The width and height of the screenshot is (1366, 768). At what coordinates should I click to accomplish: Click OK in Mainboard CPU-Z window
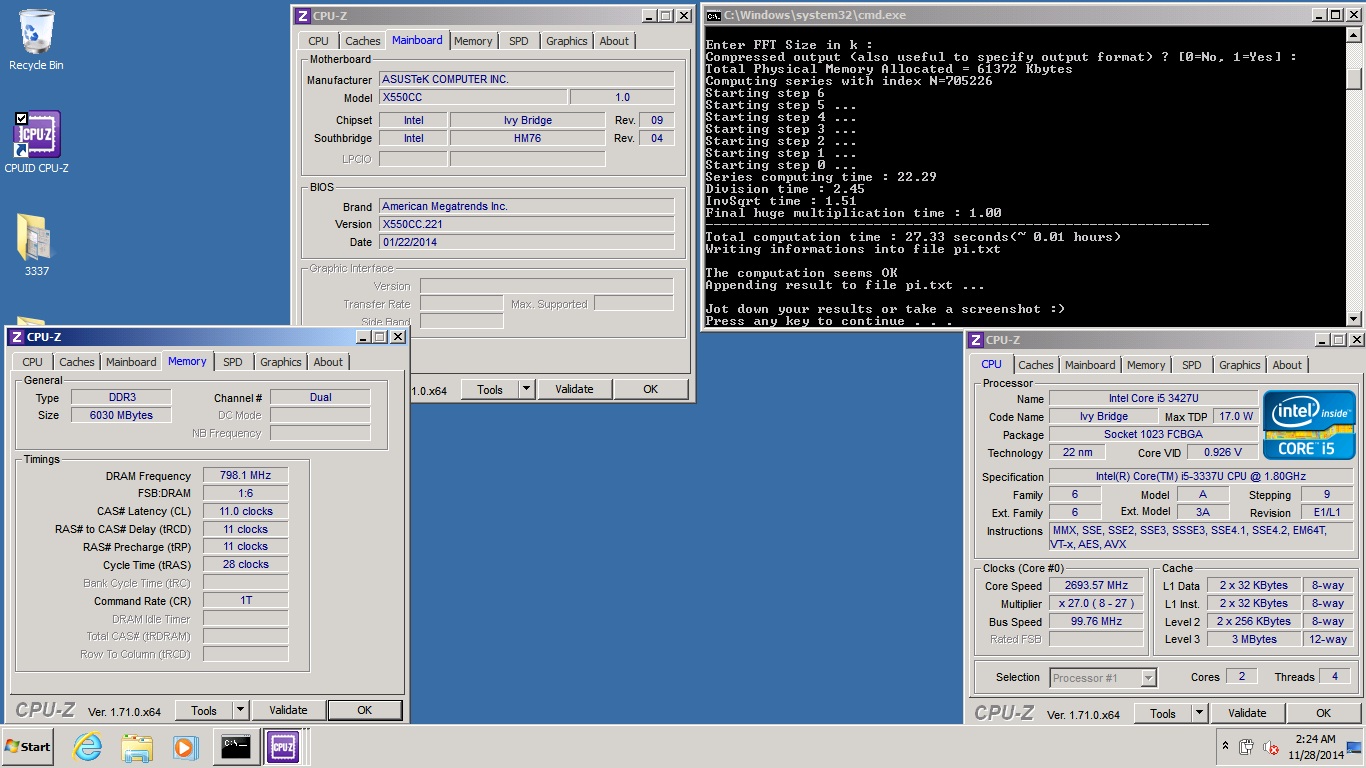click(650, 389)
